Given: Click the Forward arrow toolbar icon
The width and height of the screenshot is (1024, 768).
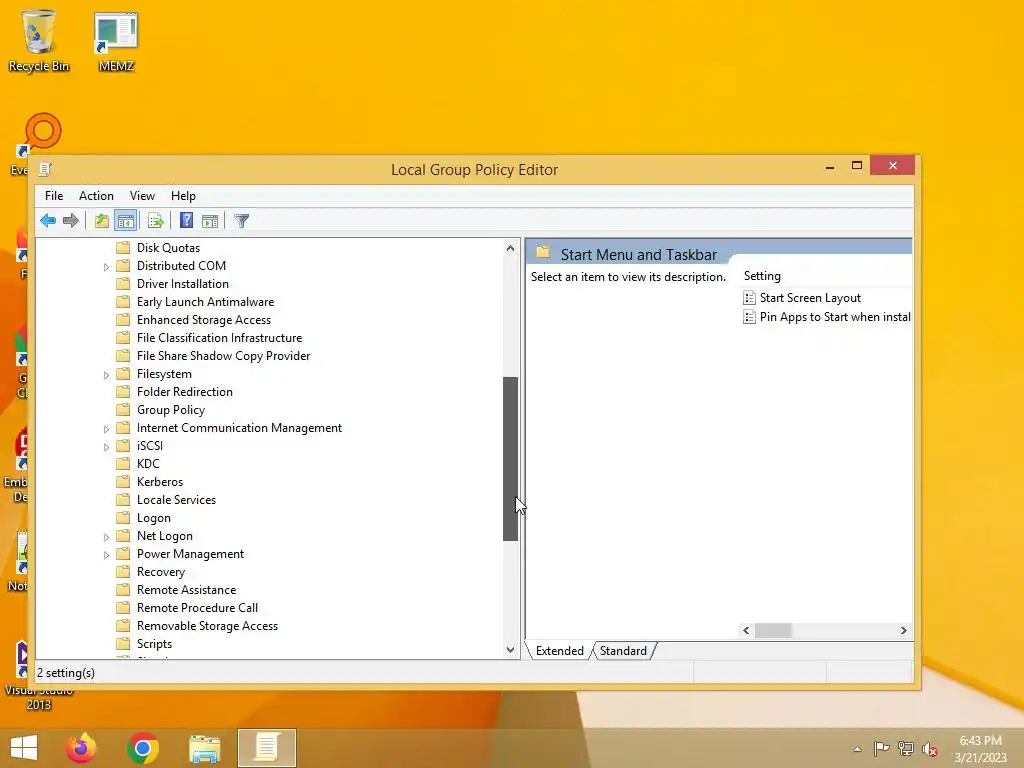Looking at the screenshot, I should tap(71, 221).
